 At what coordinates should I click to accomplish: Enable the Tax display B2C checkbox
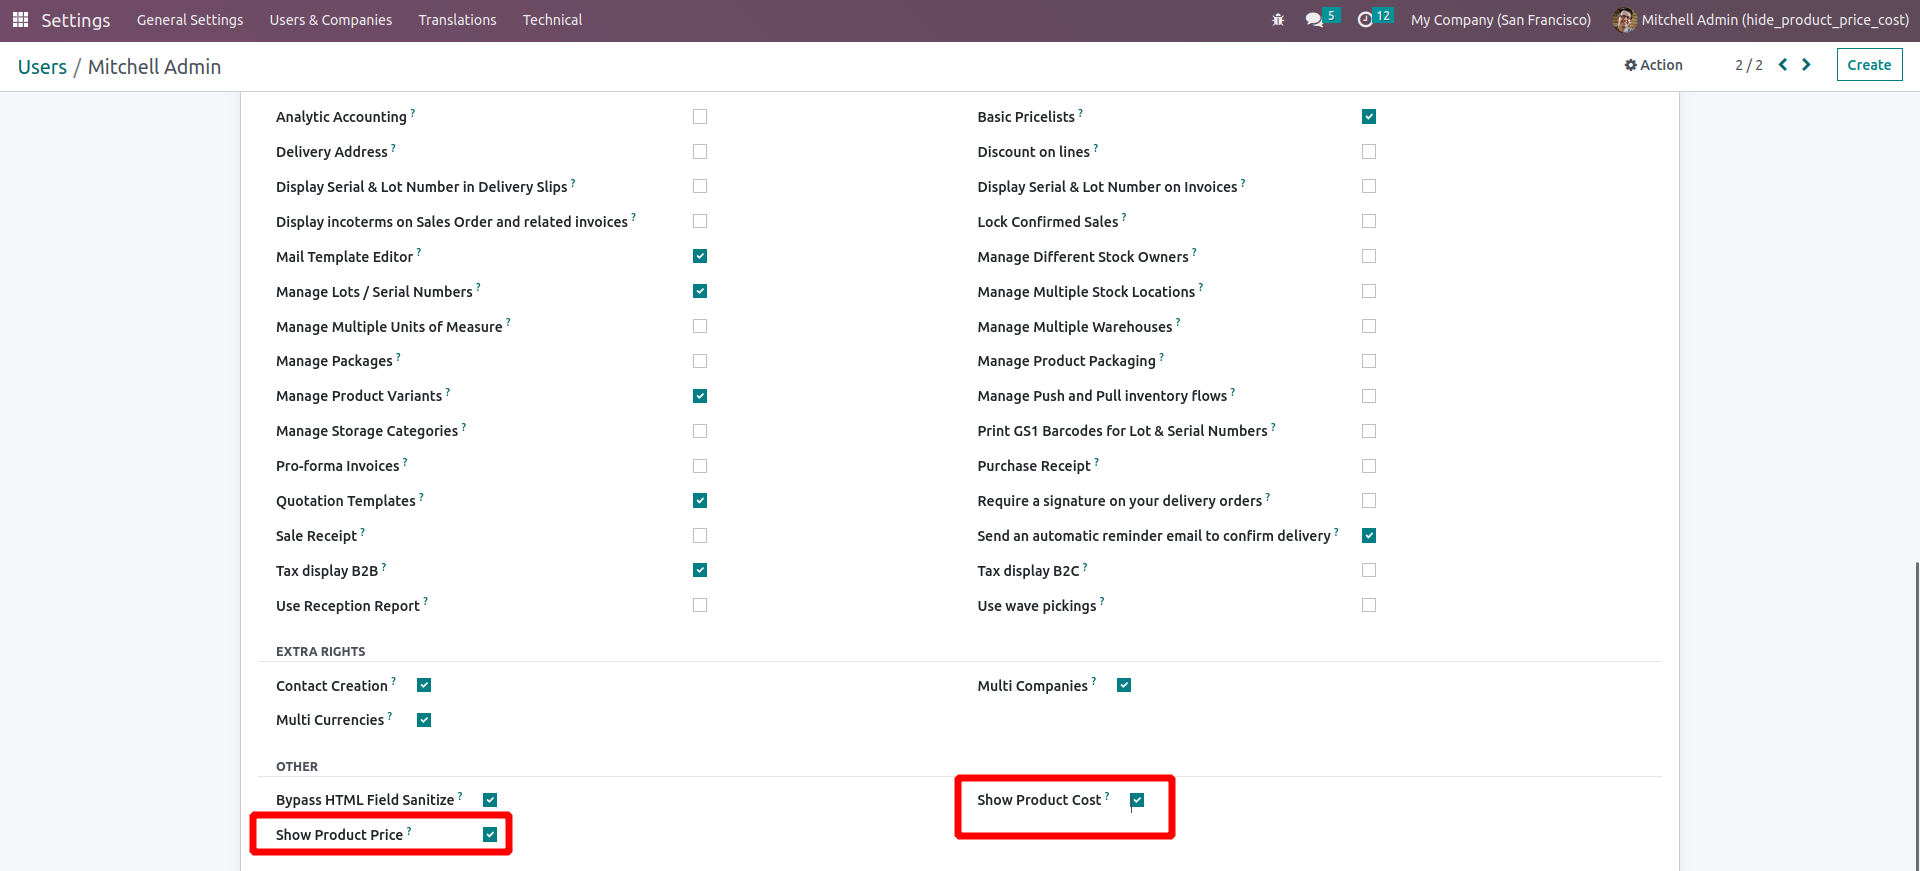coord(1369,570)
